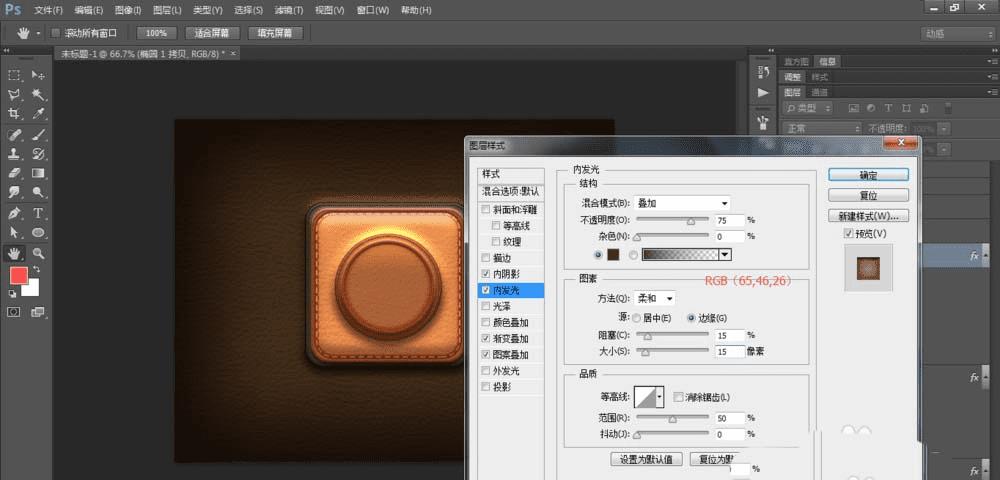Select the Eraser tool

(13, 173)
